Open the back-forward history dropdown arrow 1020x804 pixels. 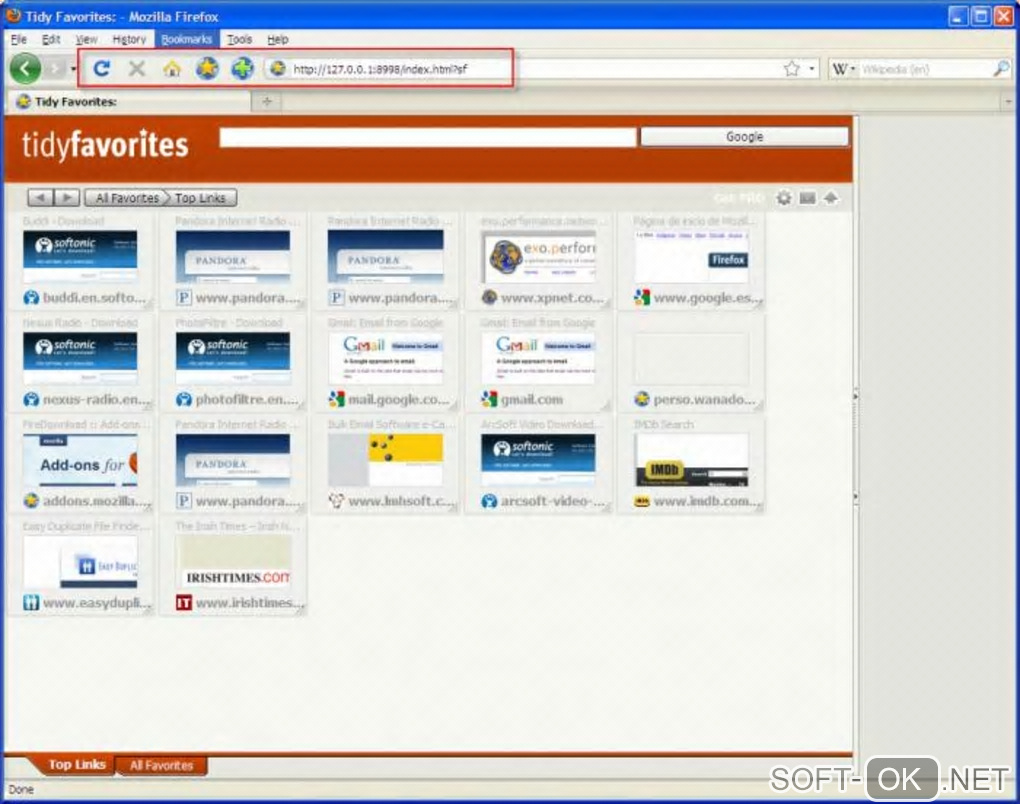[74, 68]
